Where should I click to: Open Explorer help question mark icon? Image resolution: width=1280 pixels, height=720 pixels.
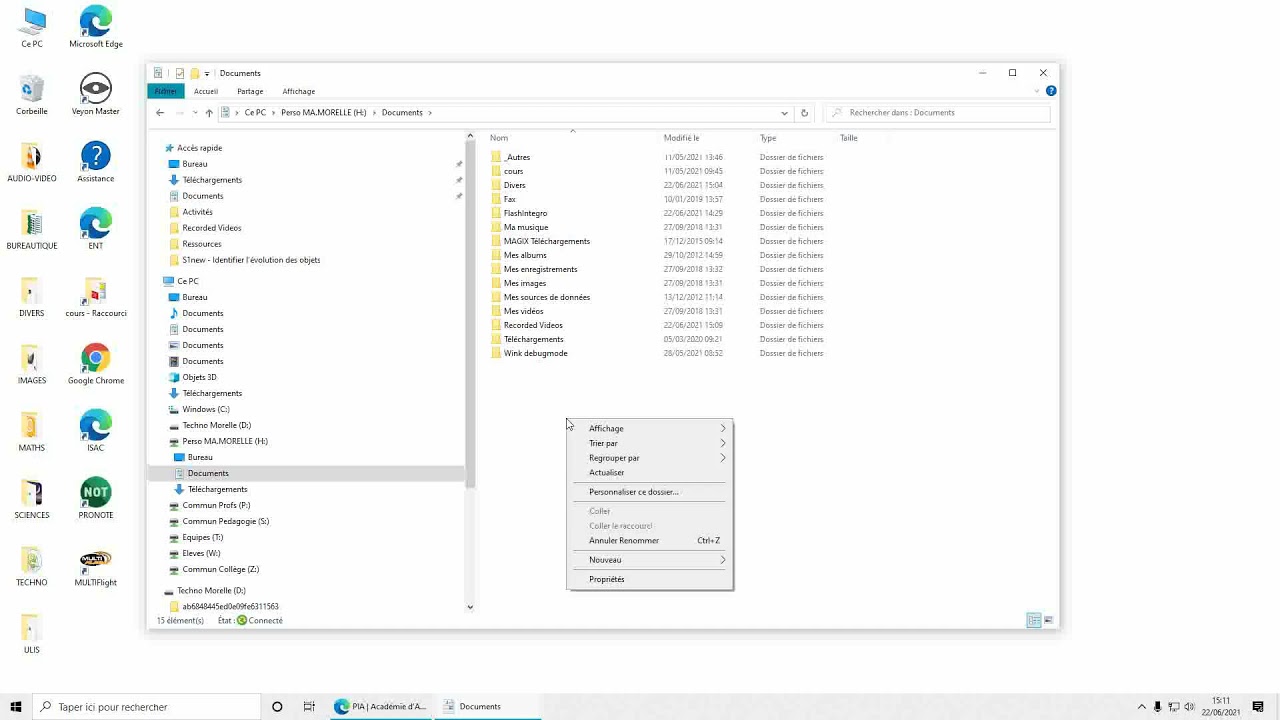coord(1051,91)
